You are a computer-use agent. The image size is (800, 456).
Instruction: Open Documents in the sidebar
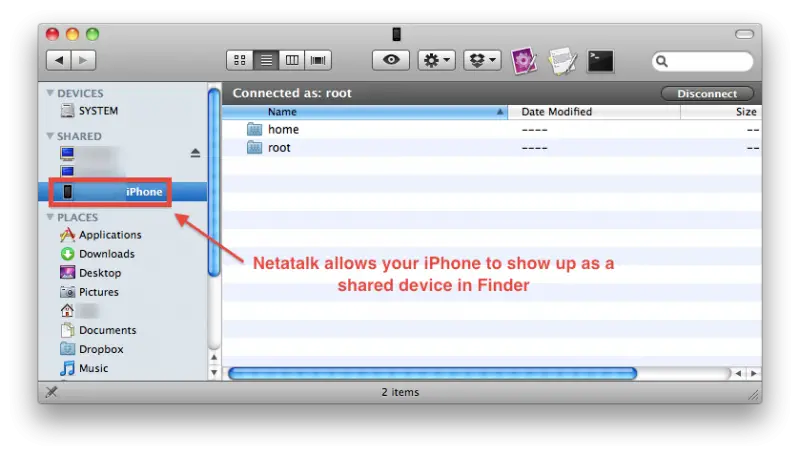coord(99,330)
